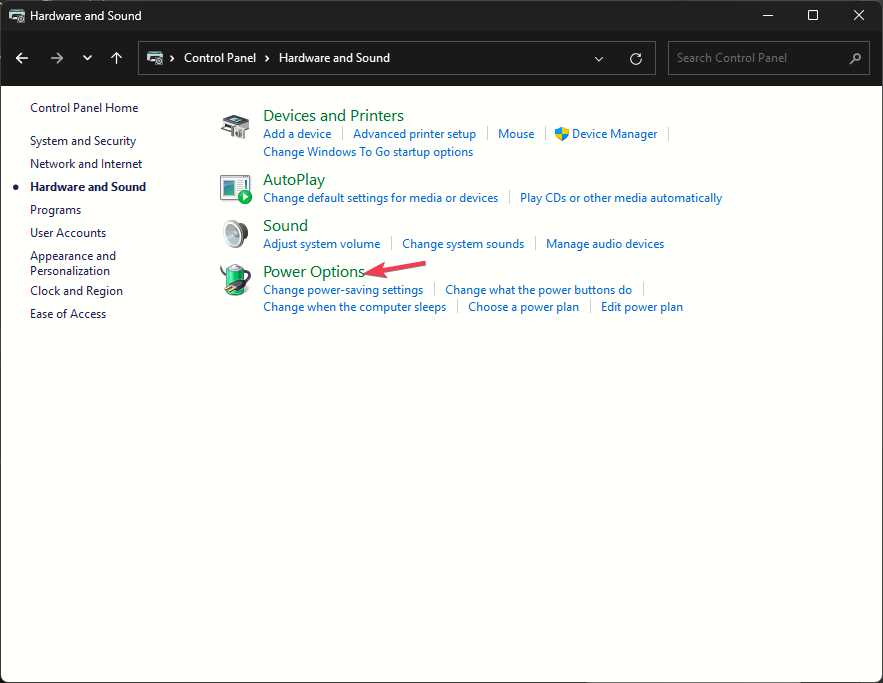883x683 pixels.
Task: Click the Search Control Panel field
Action: click(x=758, y=58)
